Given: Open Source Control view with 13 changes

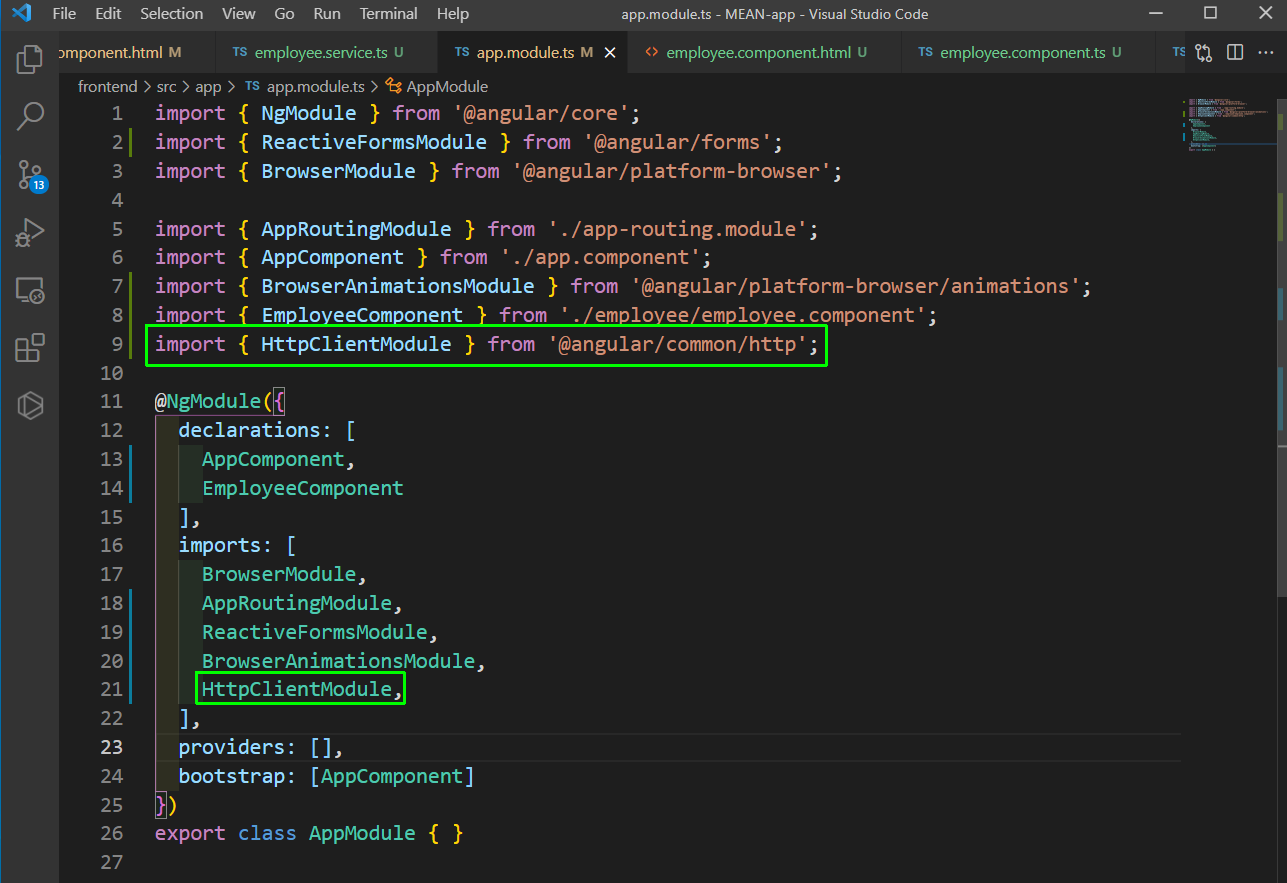Looking at the screenshot, I should 31,176.
